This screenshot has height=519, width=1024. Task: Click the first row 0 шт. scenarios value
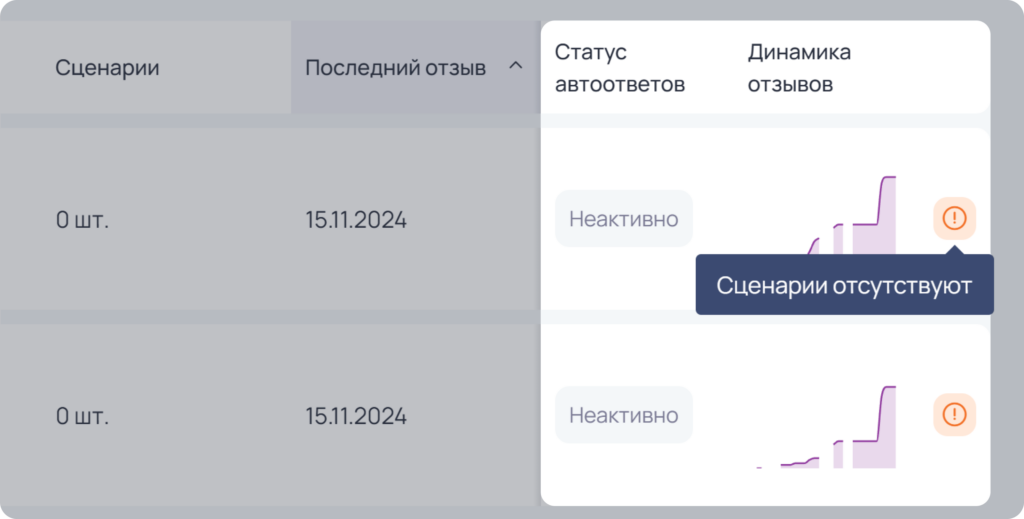[x=82, y=220]
